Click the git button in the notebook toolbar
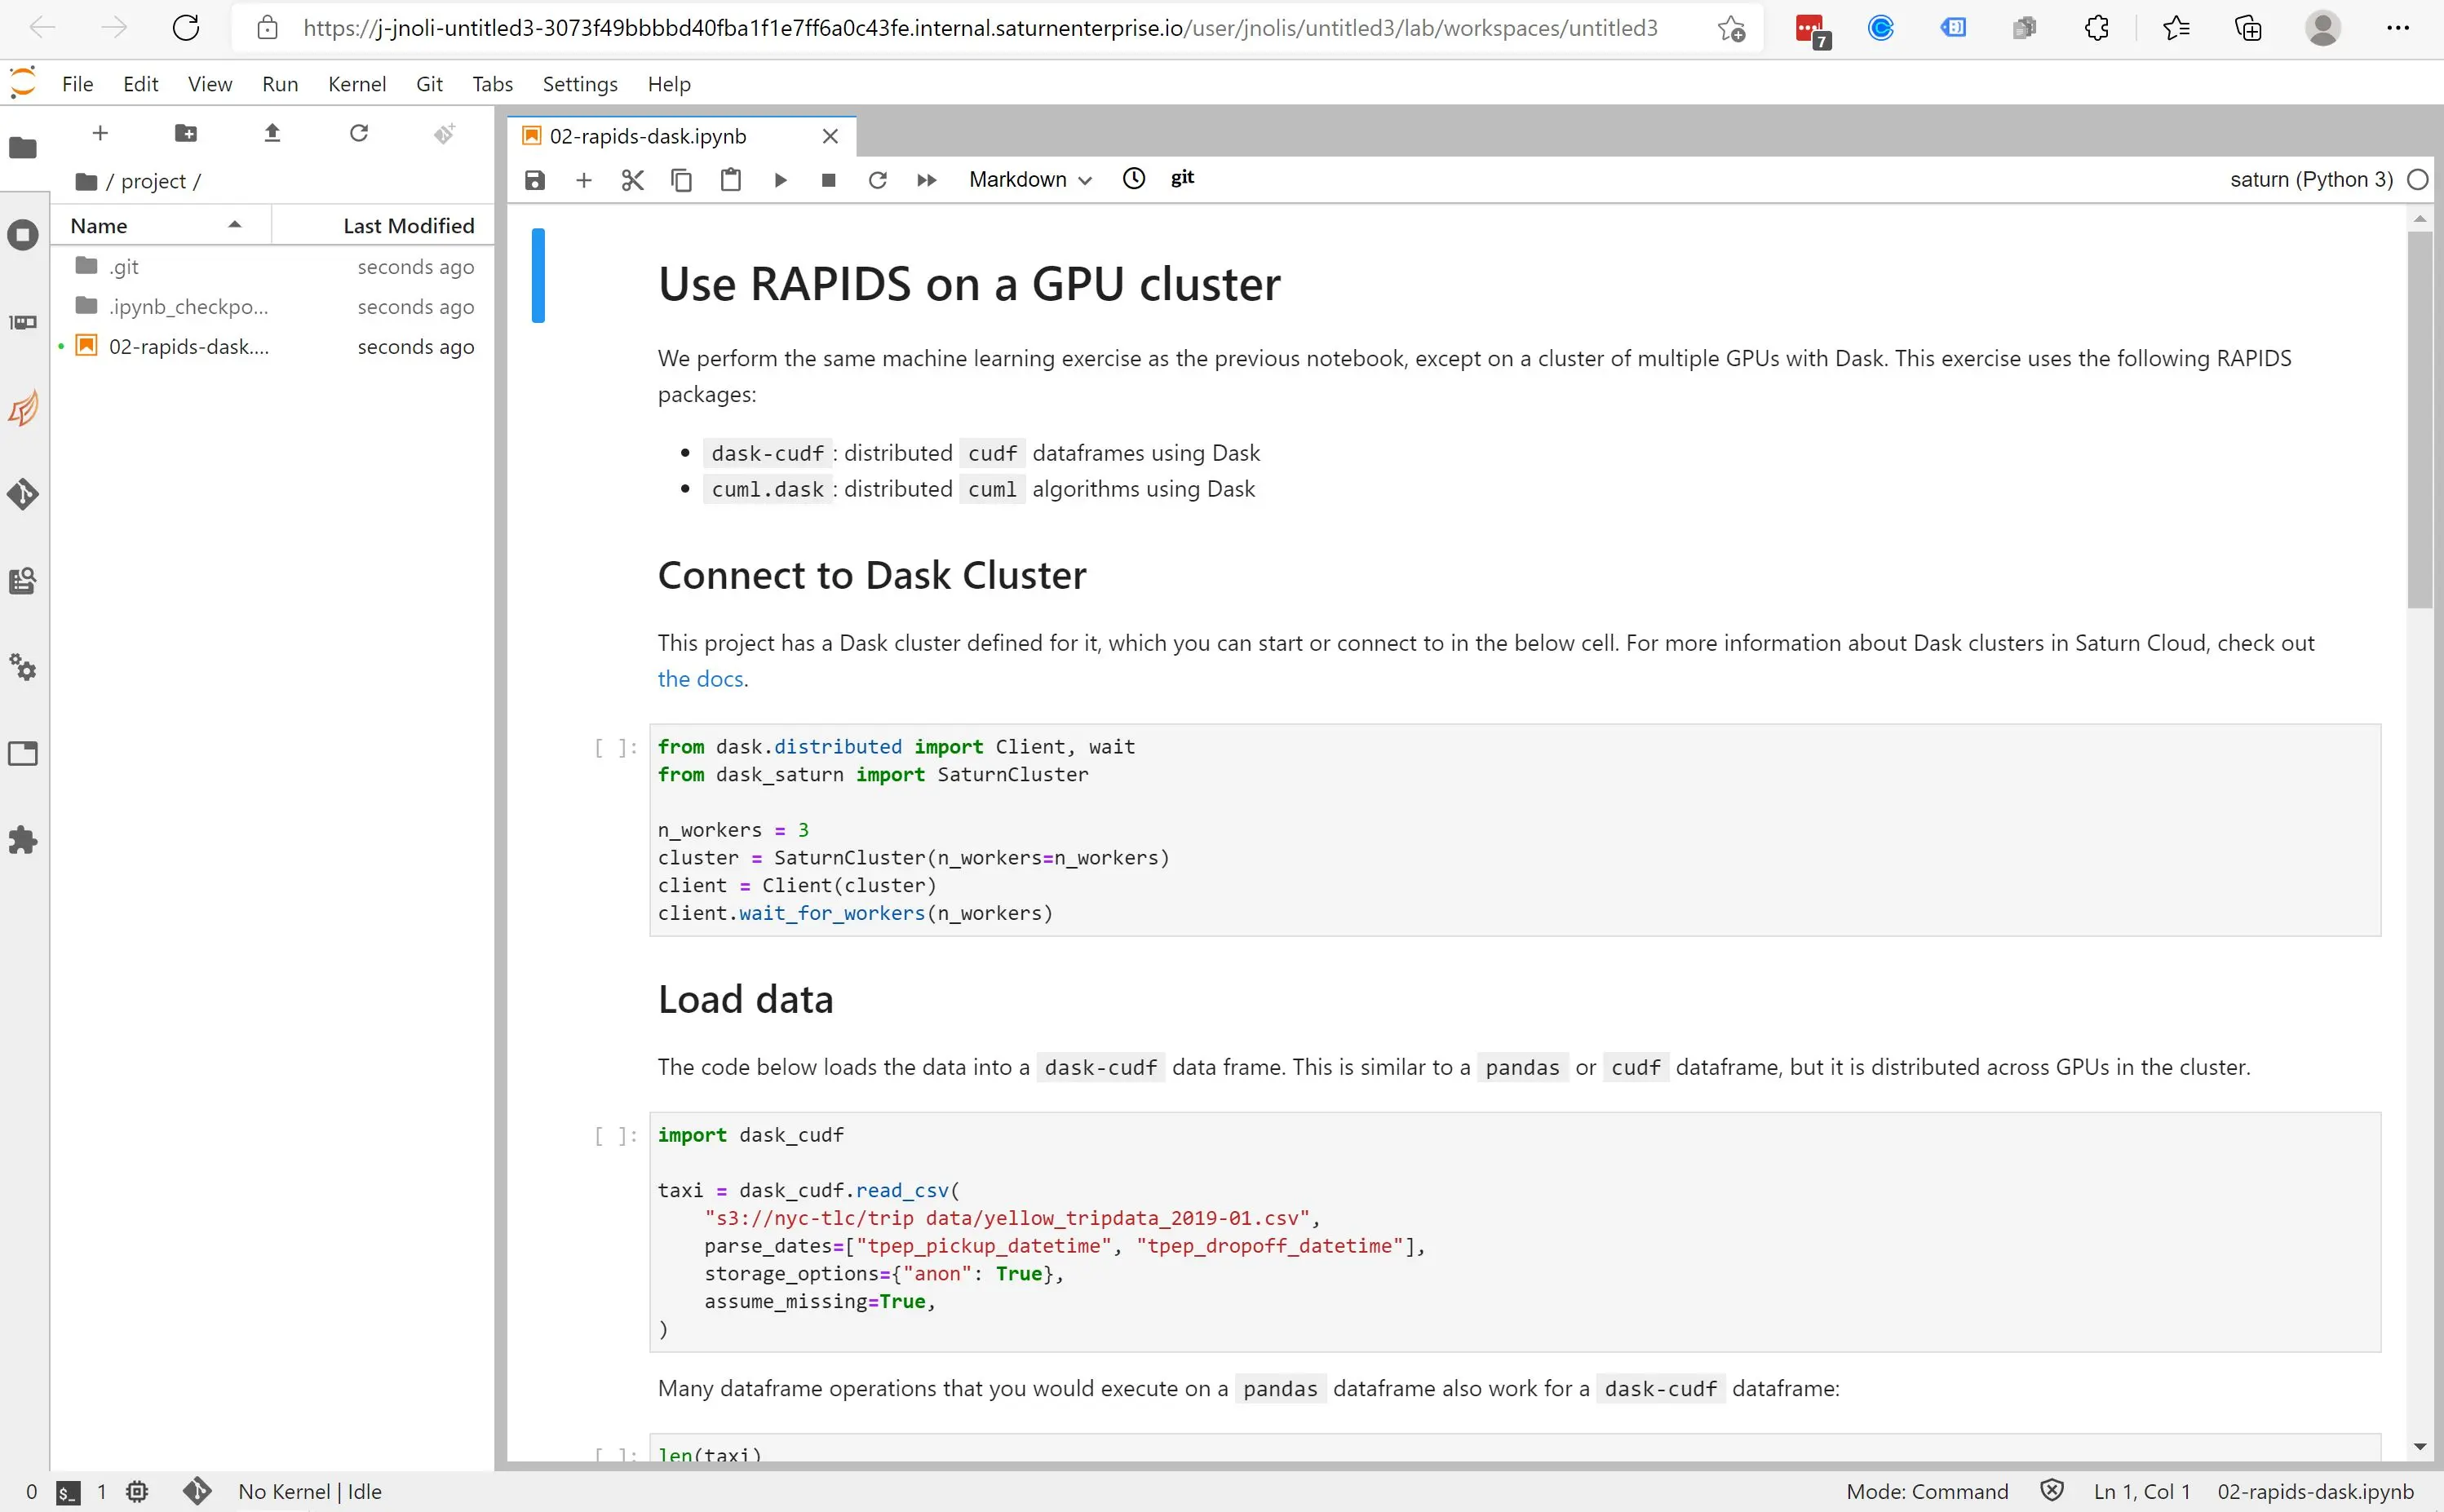This screenshot has height=1512, width=2444. 1182,178
